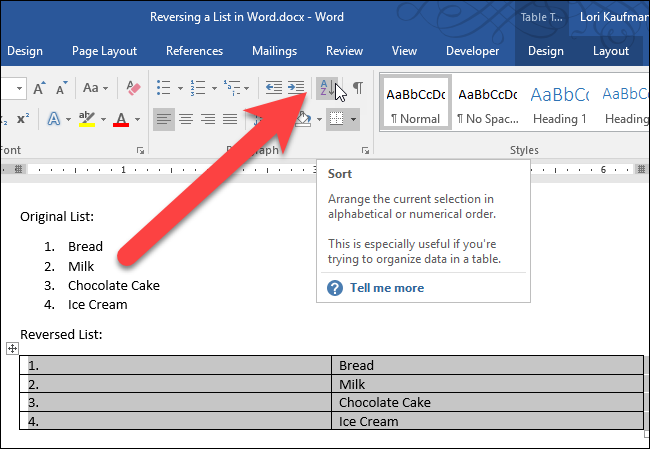Apply the Heading 1 style
Viewport: 650px width, 449px height.
(558, 105)
